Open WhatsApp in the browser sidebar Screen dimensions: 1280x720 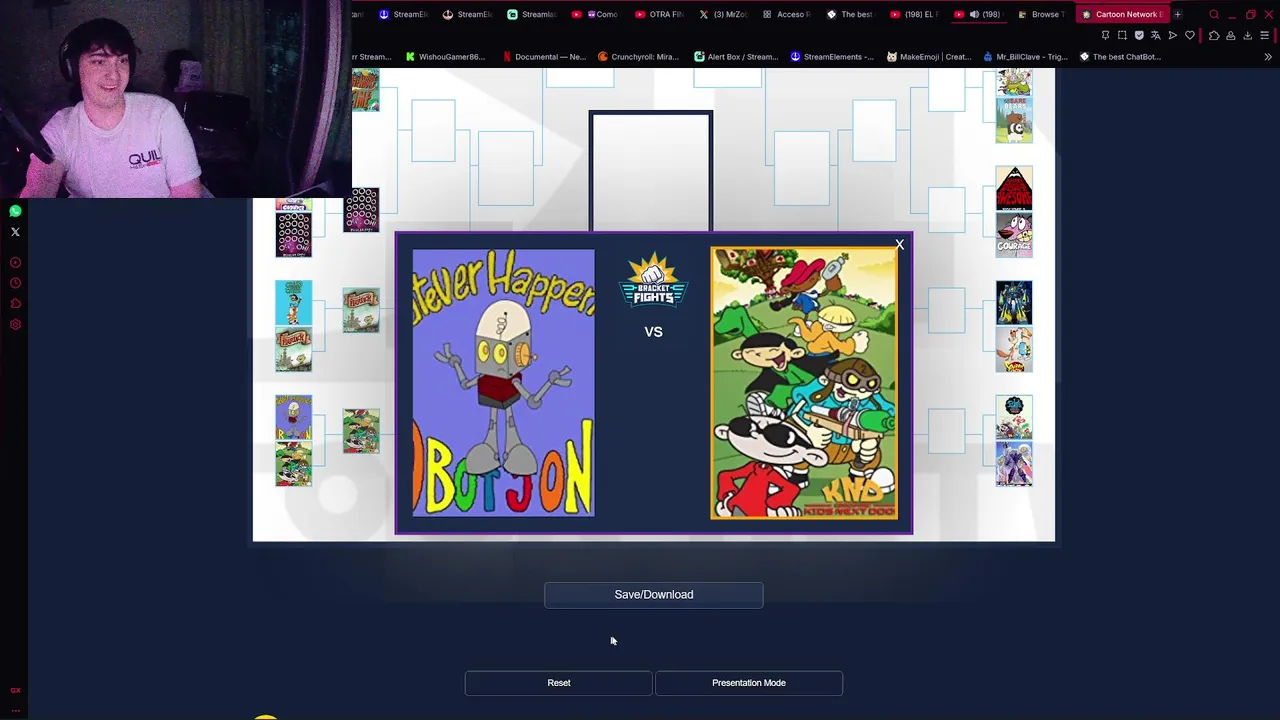coord(15,211)
